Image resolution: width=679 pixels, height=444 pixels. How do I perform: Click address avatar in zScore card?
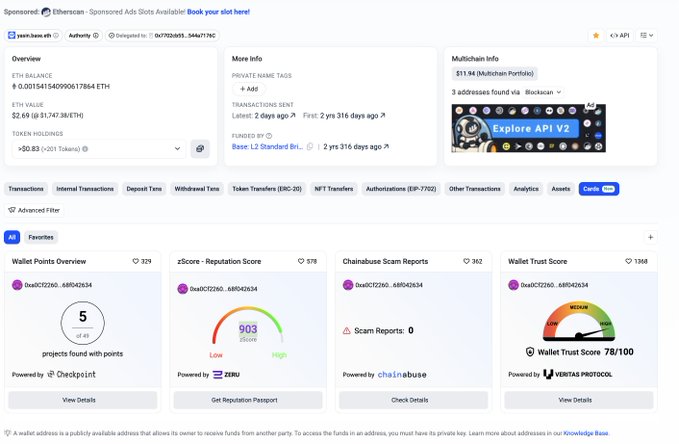183,288
